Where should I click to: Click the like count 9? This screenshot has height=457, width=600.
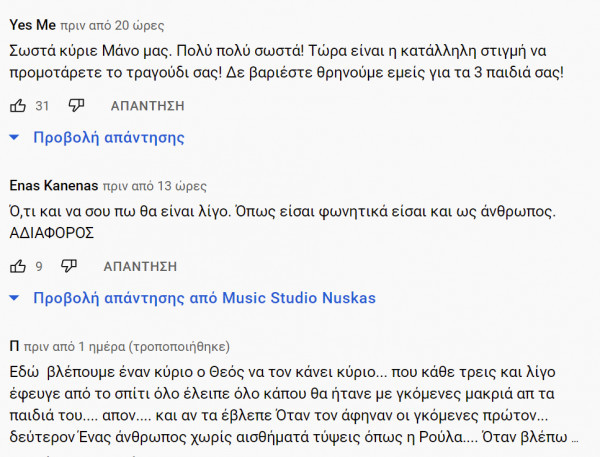click(39, 266)
